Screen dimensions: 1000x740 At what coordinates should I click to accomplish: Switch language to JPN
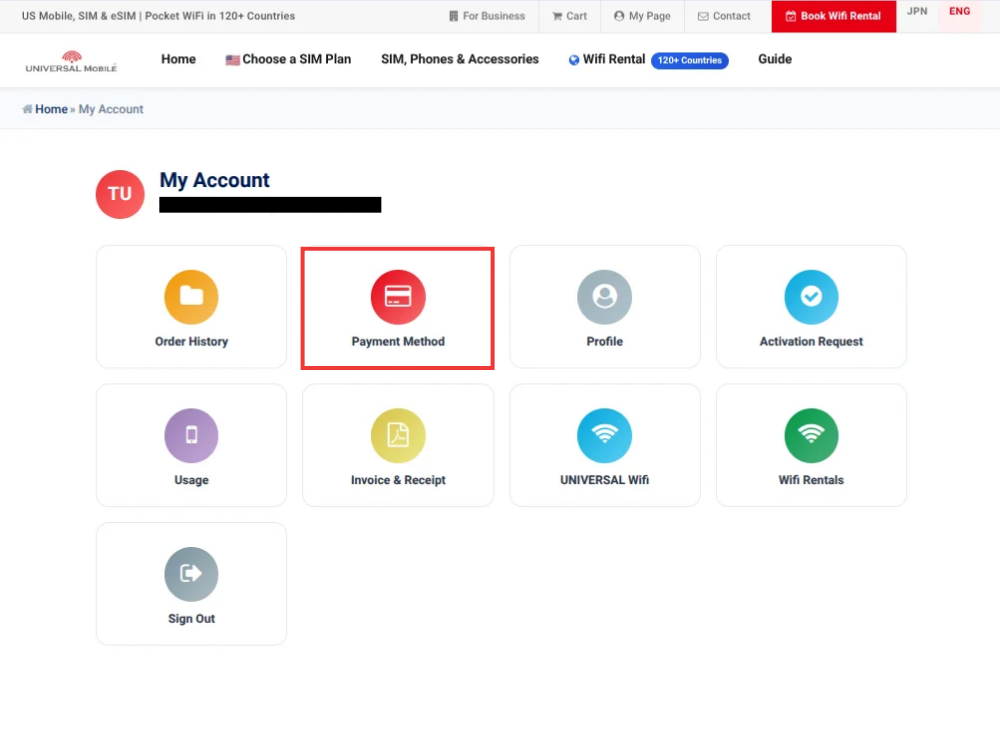click(917, 11)
